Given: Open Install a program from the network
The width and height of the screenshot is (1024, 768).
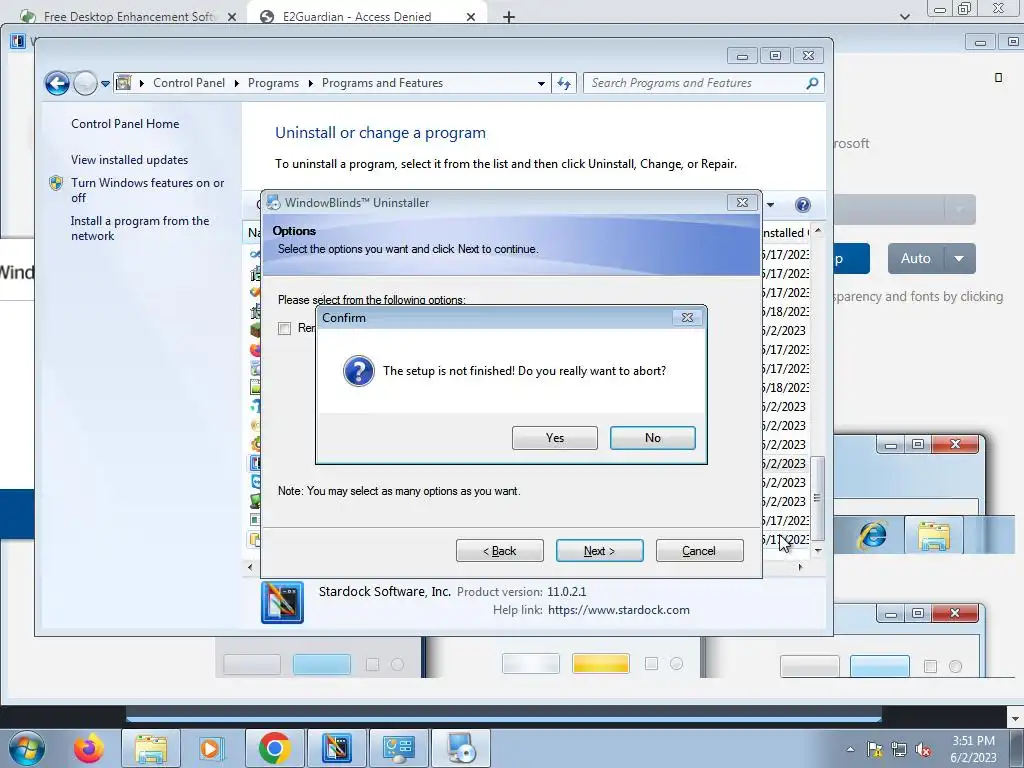Looking at the screenshot, I should coord(140,228).
